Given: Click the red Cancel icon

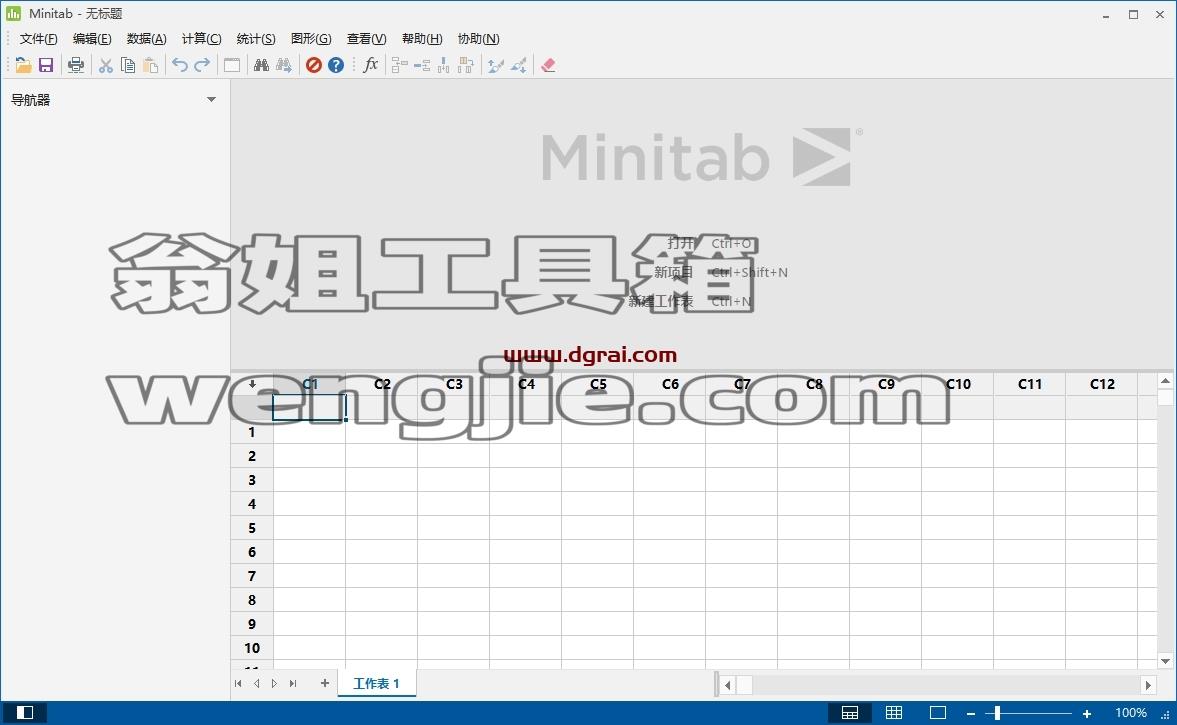Looking at the screenshot, I should (314, 65).
